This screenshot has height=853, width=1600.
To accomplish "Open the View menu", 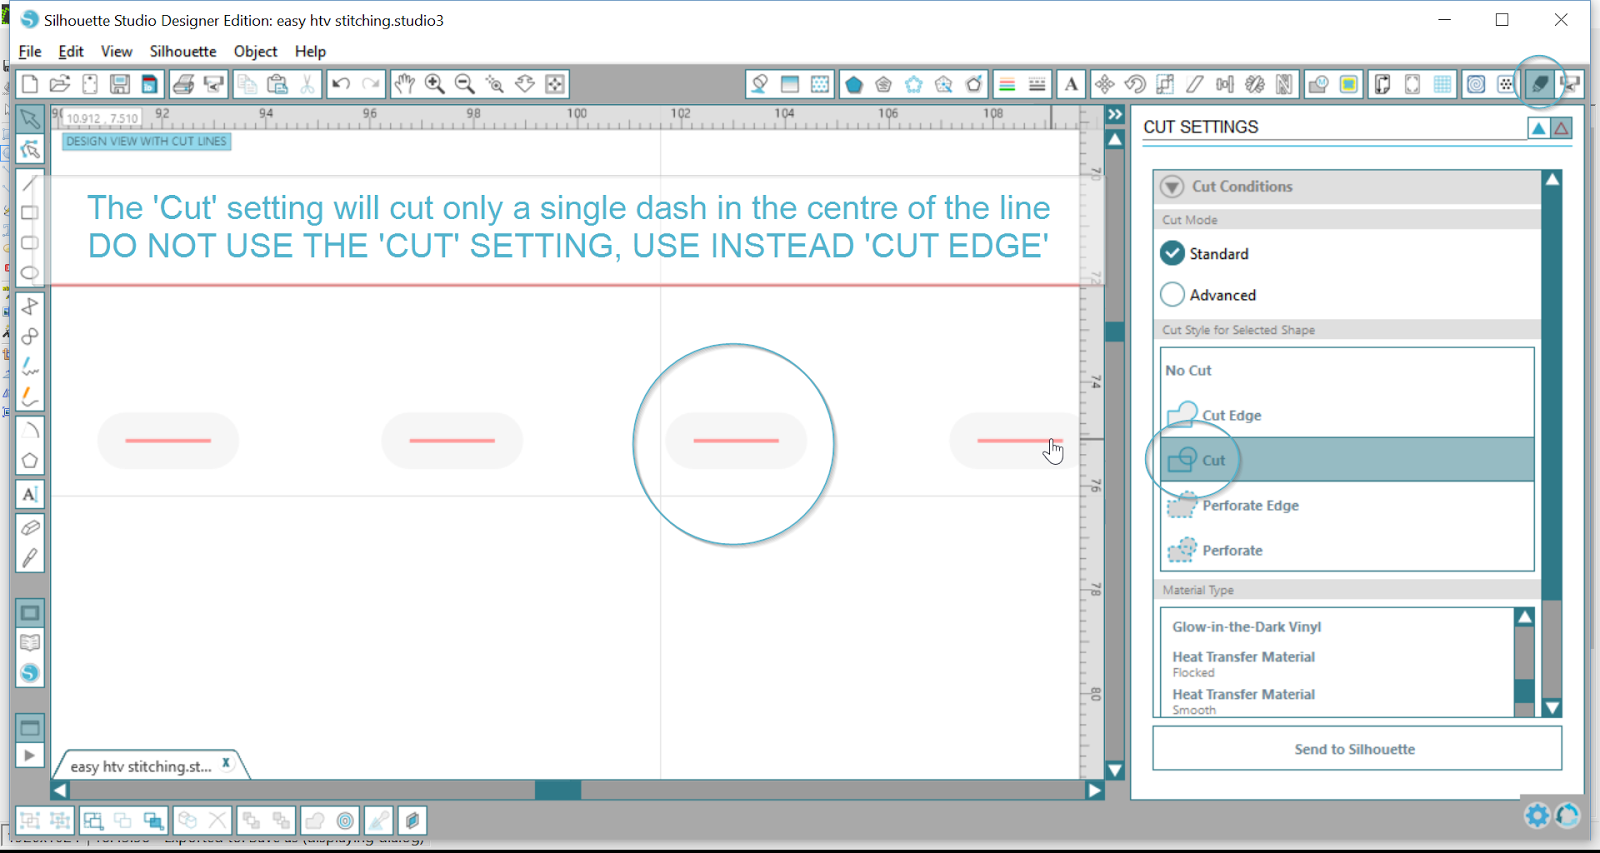I will (116, 51).
